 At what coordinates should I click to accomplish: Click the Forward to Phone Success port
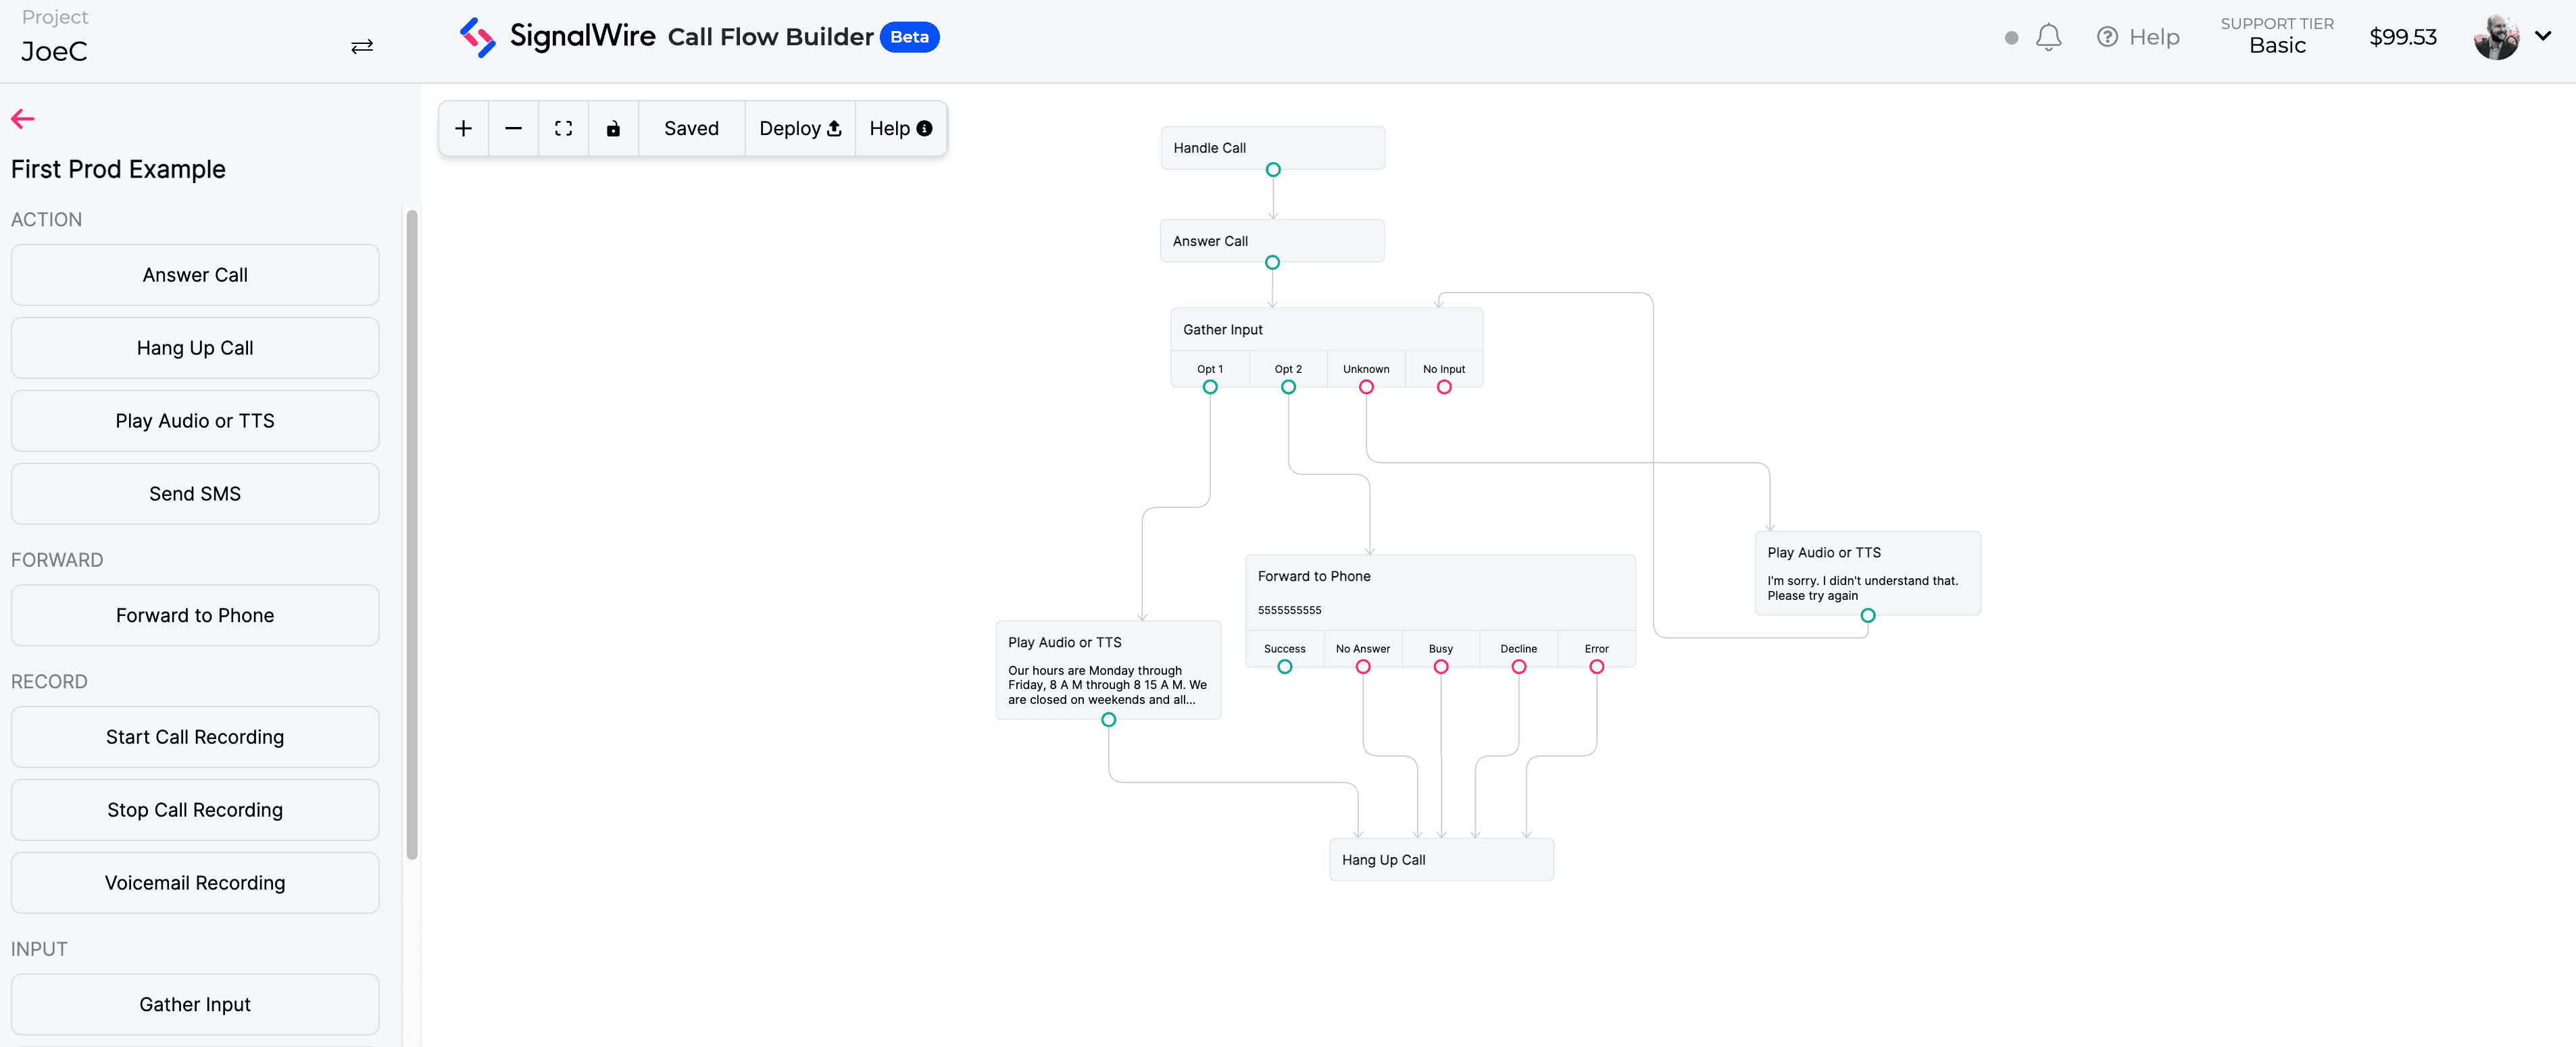1285,667
